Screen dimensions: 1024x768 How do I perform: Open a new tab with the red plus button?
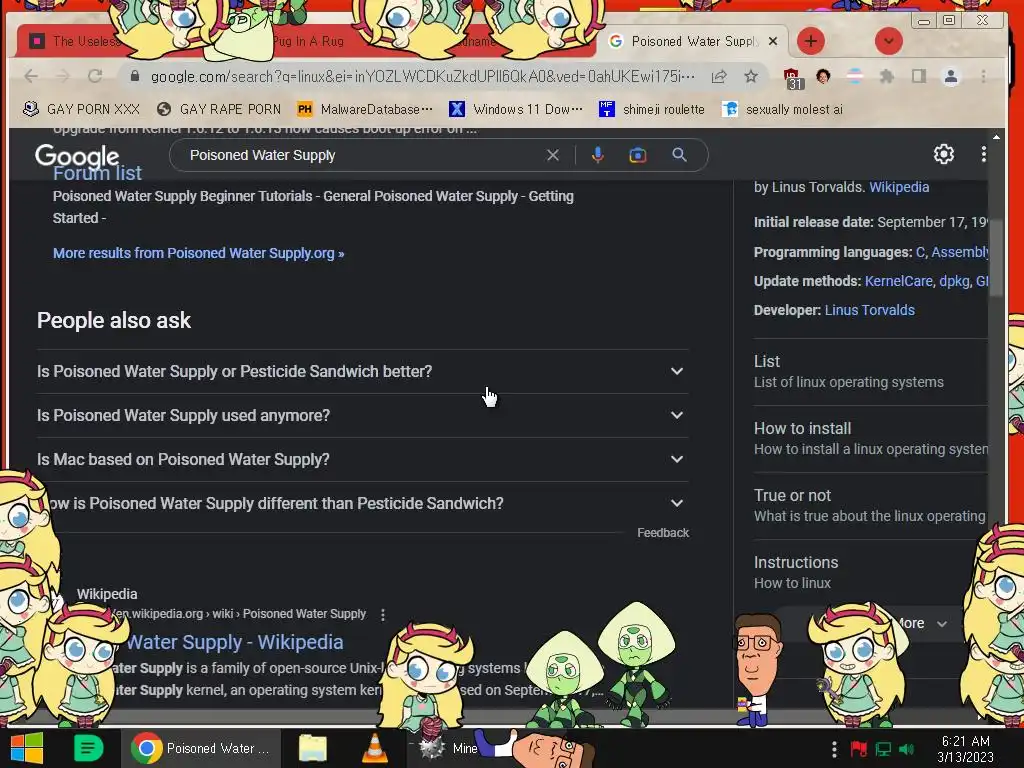(x=810, y=41)
